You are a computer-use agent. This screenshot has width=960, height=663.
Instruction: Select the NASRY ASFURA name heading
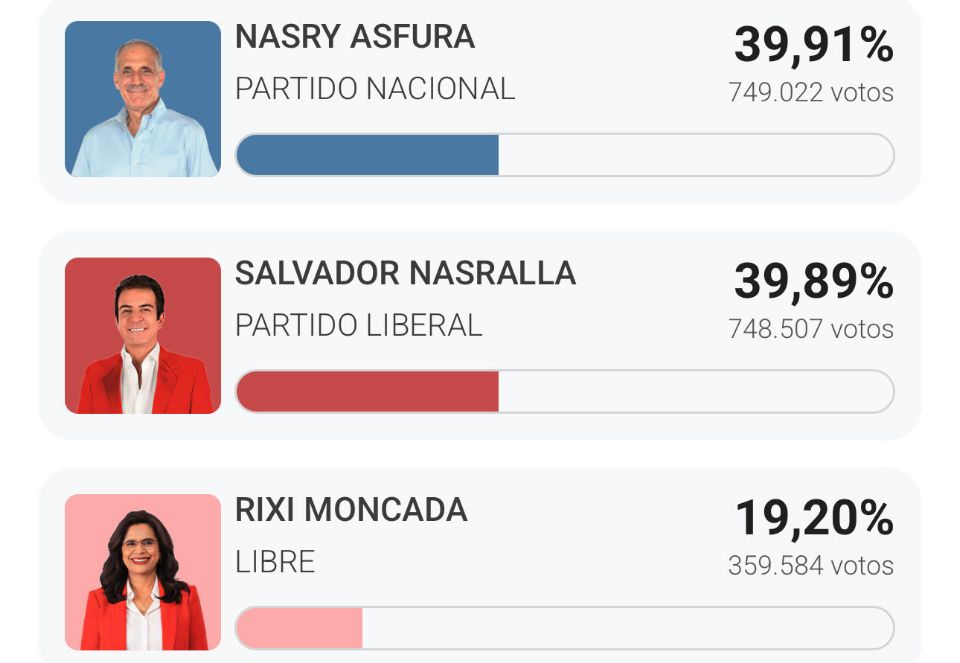pos(354,38)
